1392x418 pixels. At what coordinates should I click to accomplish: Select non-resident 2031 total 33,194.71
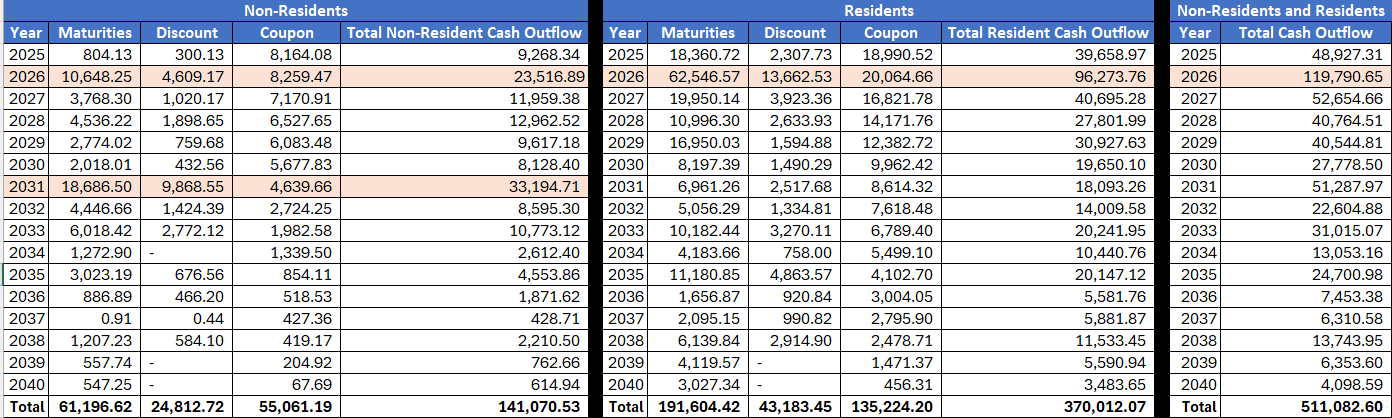click(463, 186)
